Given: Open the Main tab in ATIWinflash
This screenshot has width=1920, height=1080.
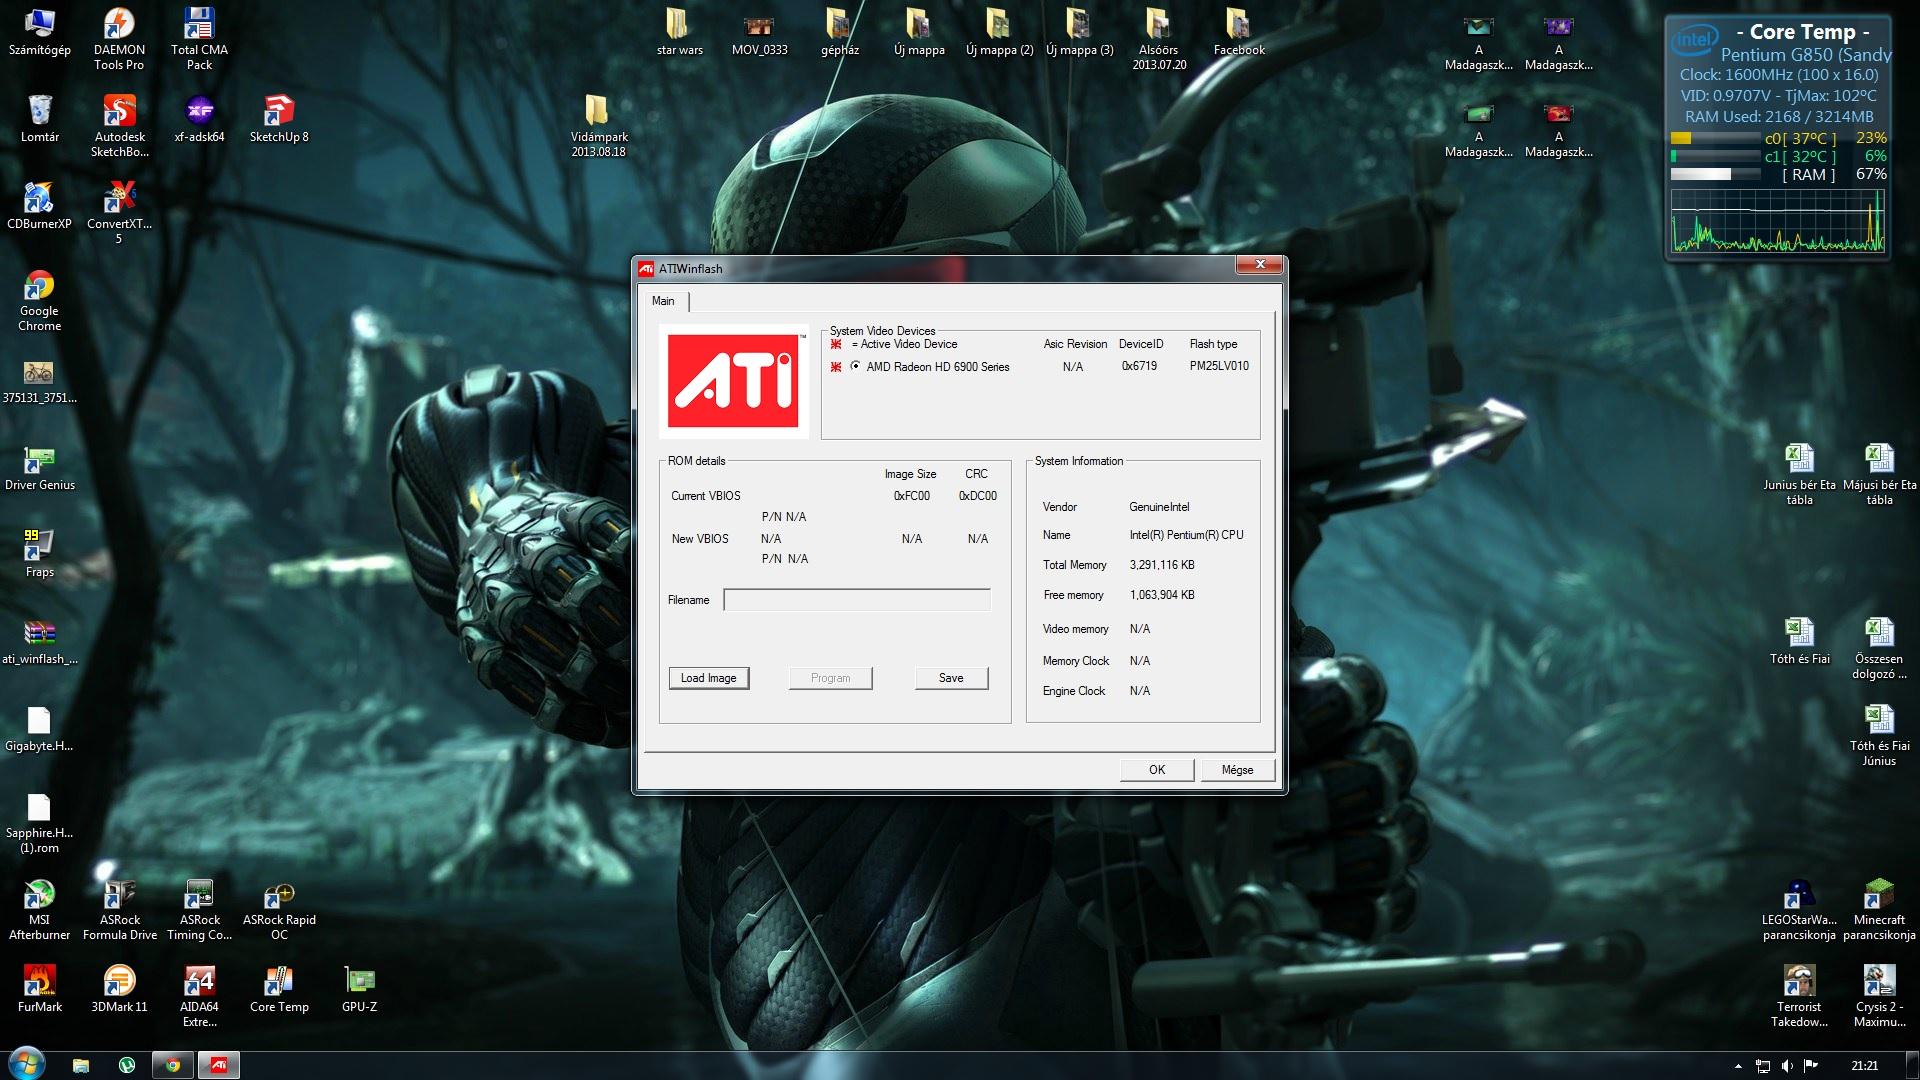Looking at the screenshot, I should click(664, 301).
